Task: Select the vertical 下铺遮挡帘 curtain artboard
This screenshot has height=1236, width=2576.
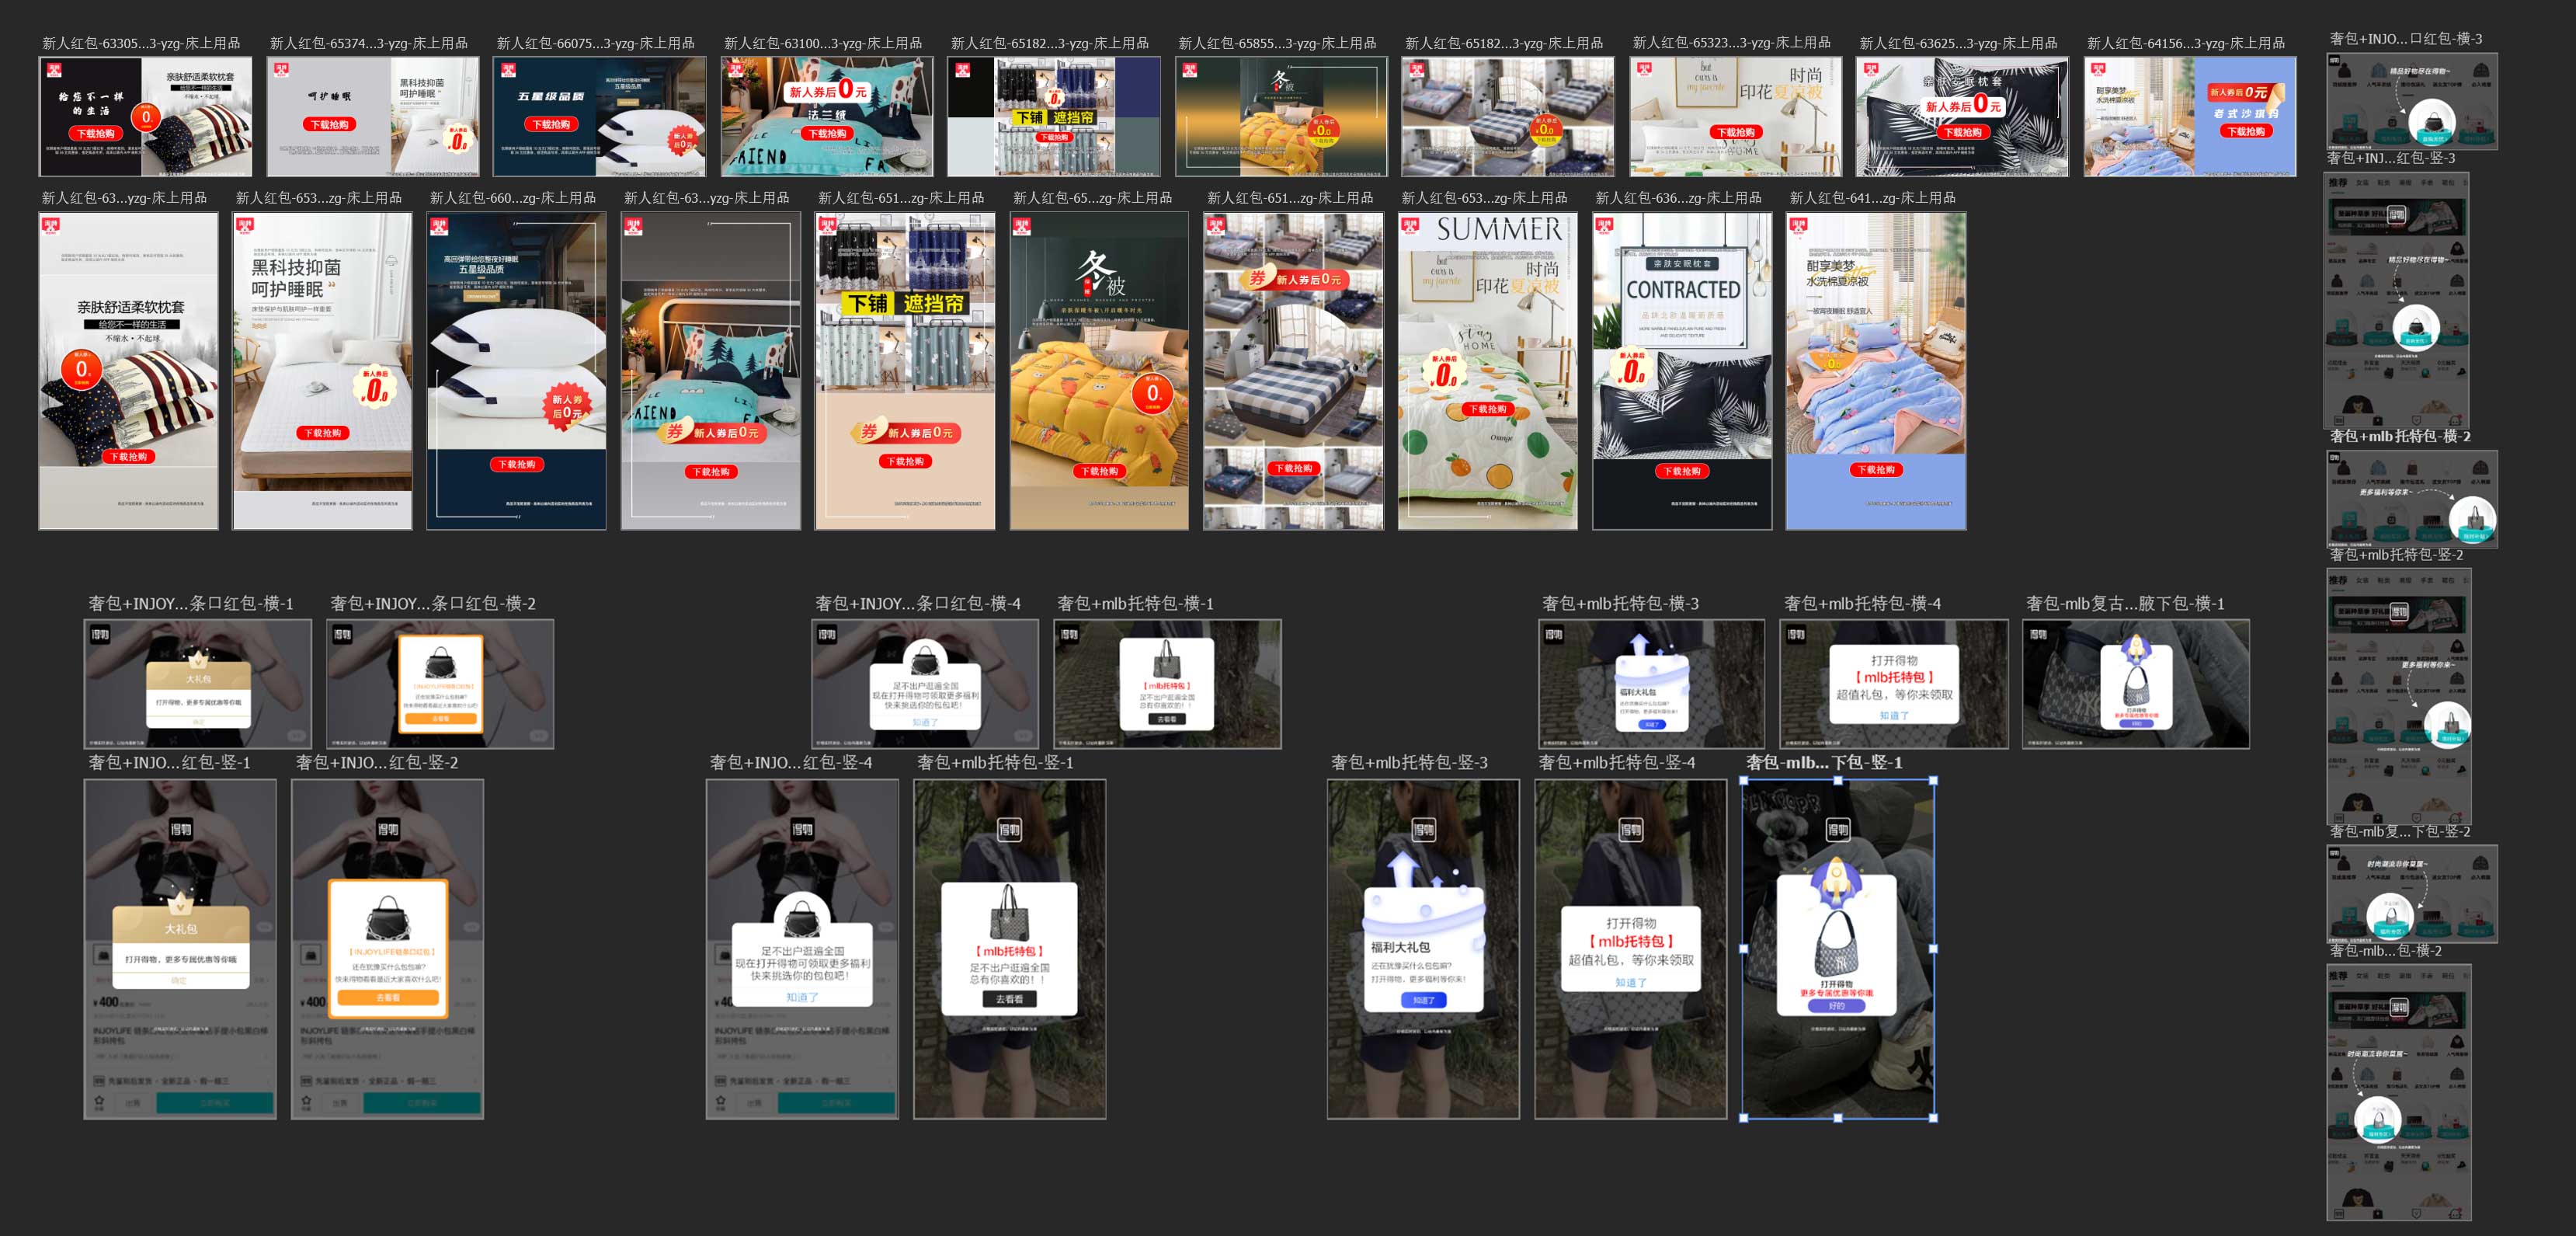Action: pos(905,370)
